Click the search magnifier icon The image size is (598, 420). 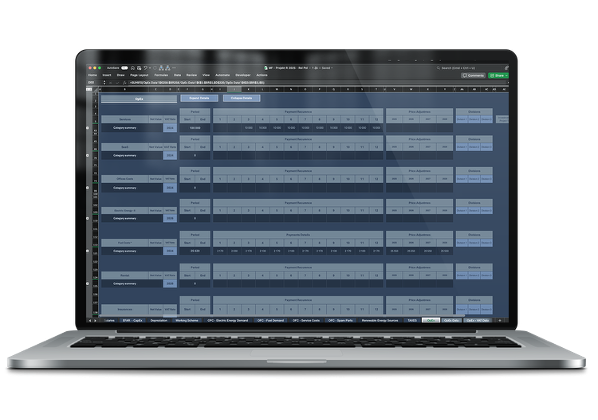438,68
